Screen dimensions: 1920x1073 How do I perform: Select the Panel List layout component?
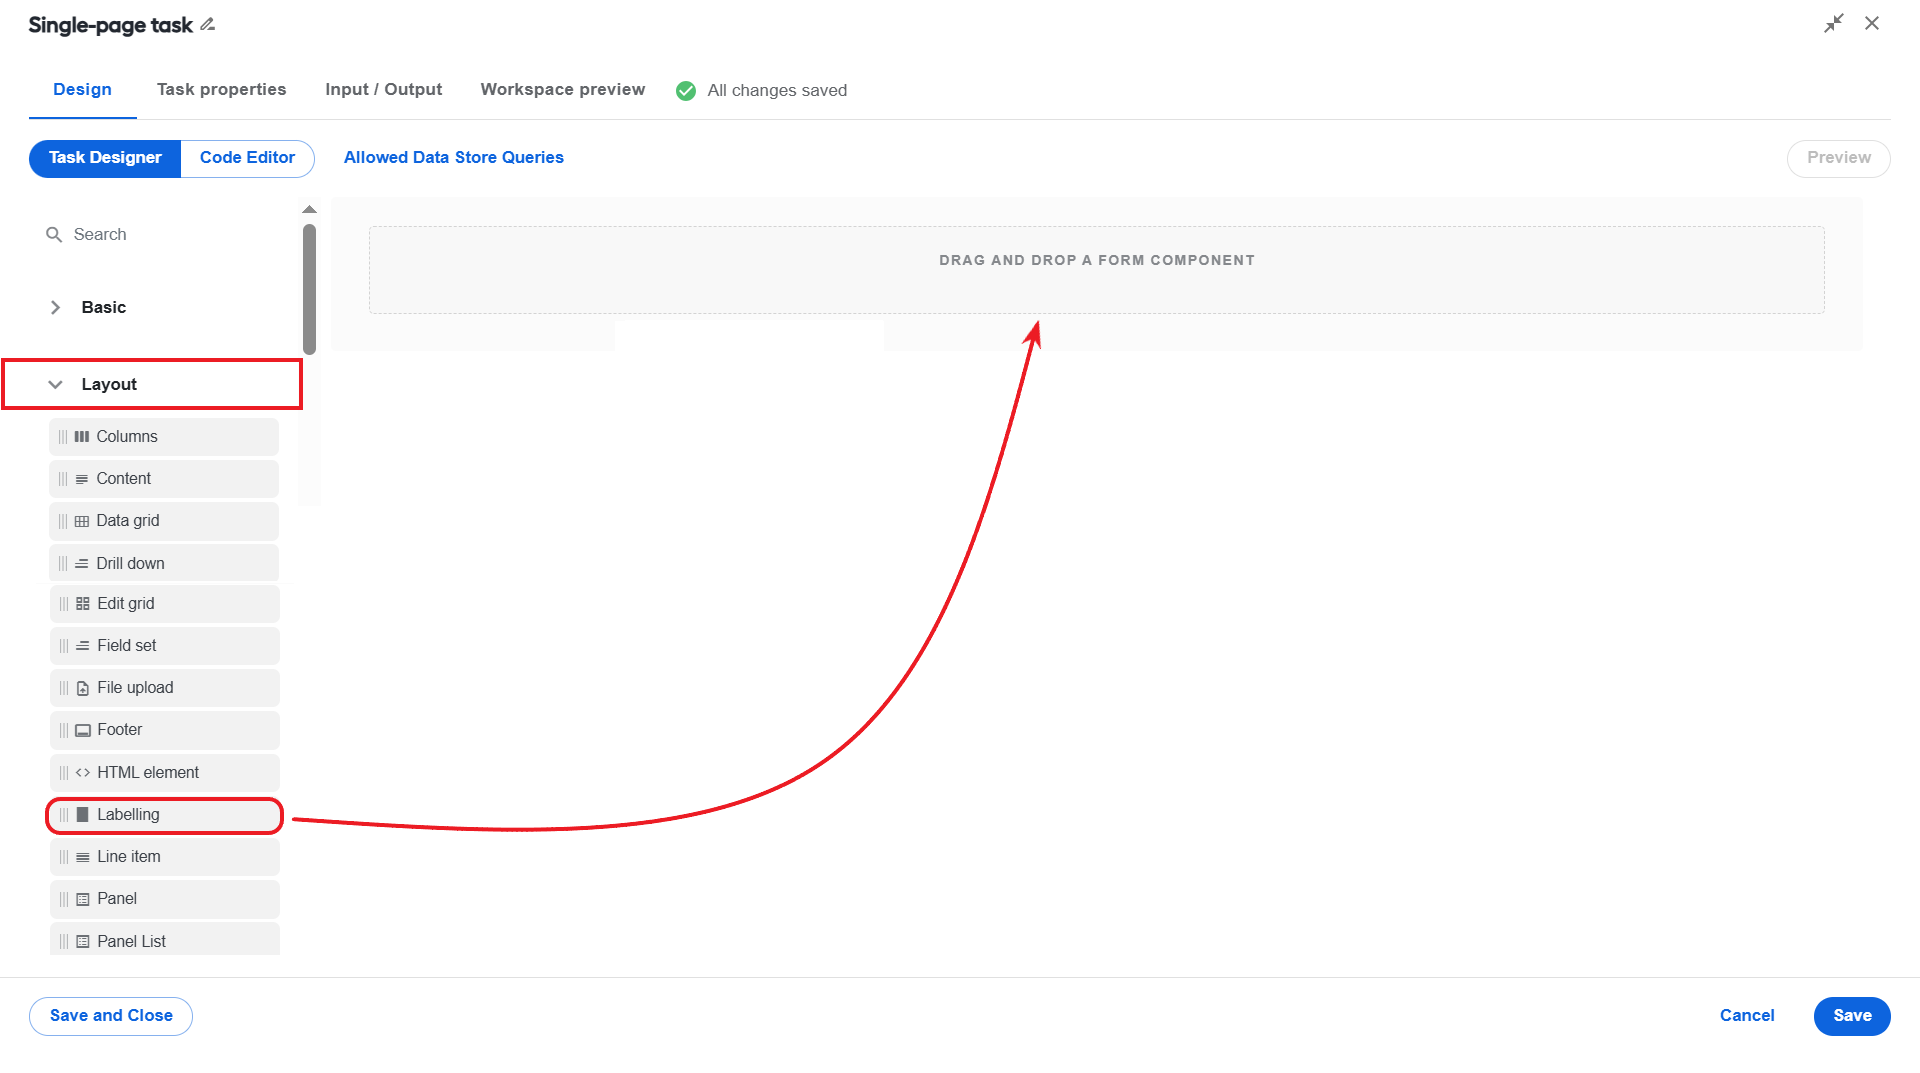pos(164,940)
